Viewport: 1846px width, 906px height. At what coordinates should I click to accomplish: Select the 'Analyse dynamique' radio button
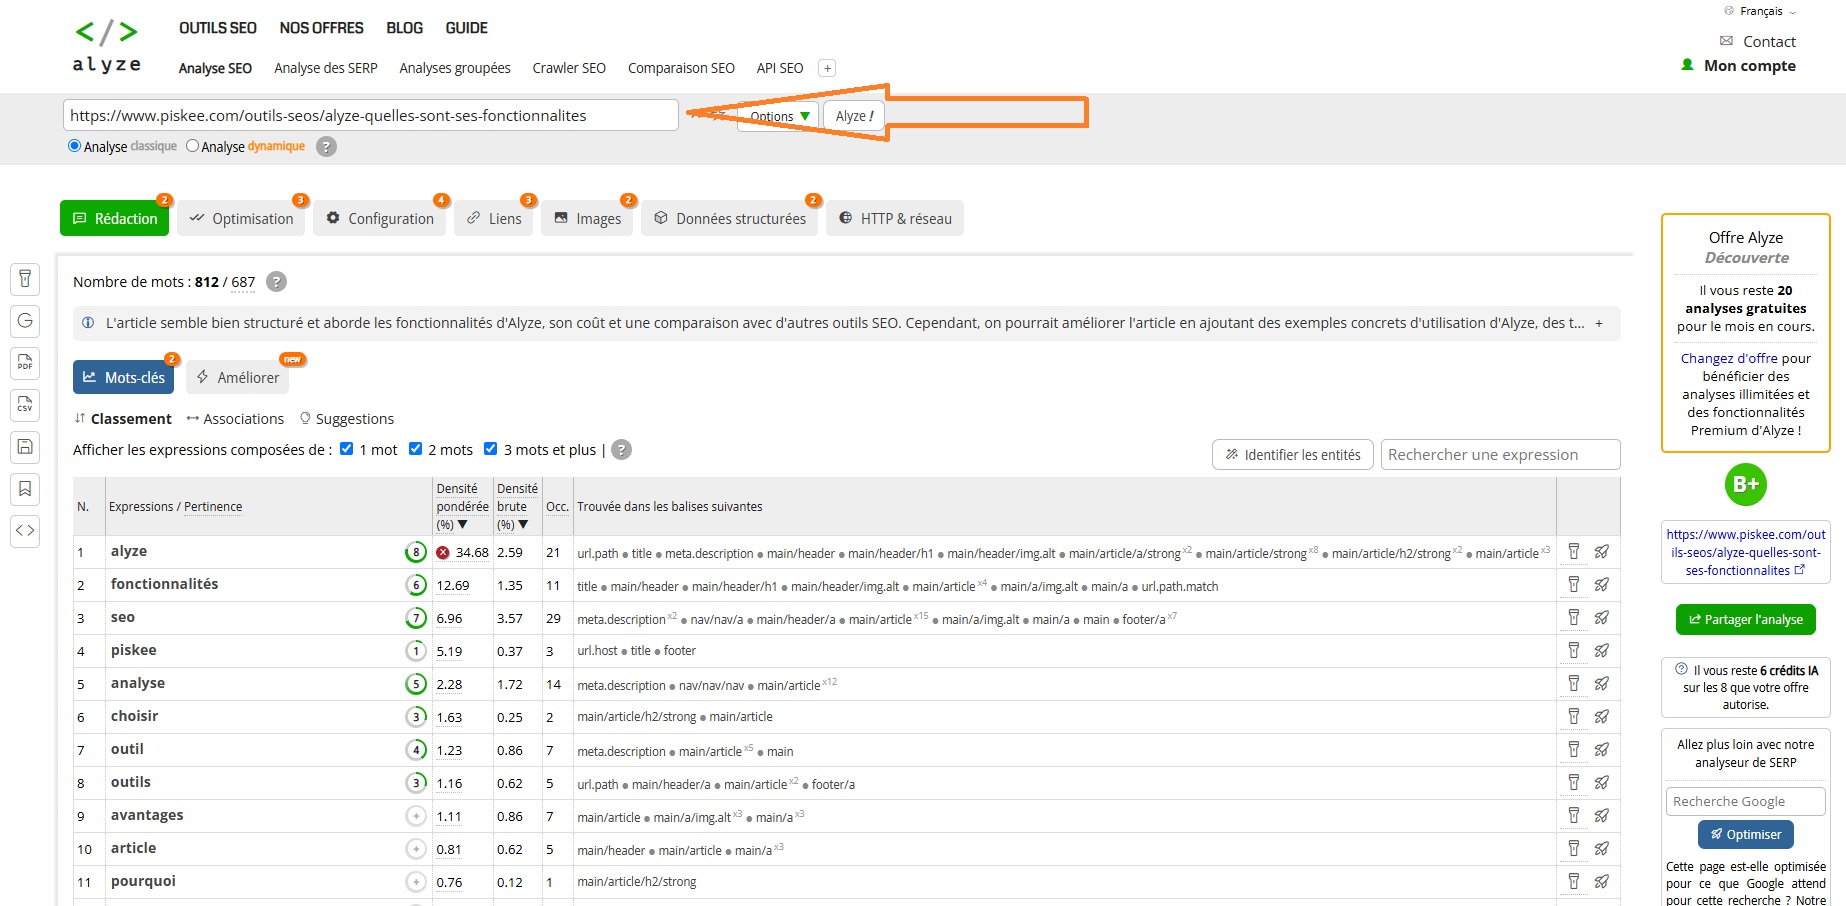coord(193,146)
